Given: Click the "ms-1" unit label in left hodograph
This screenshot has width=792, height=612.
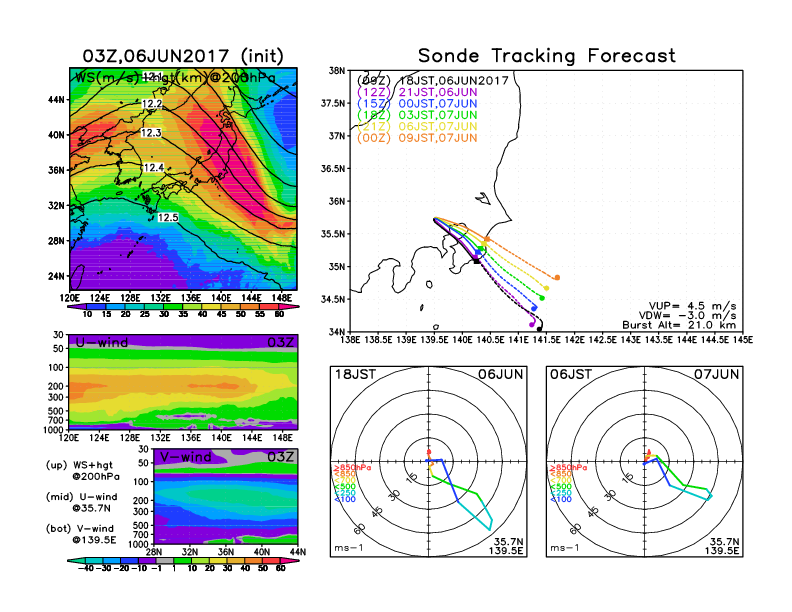Looking at the screenshot, I should pos(349,548).
